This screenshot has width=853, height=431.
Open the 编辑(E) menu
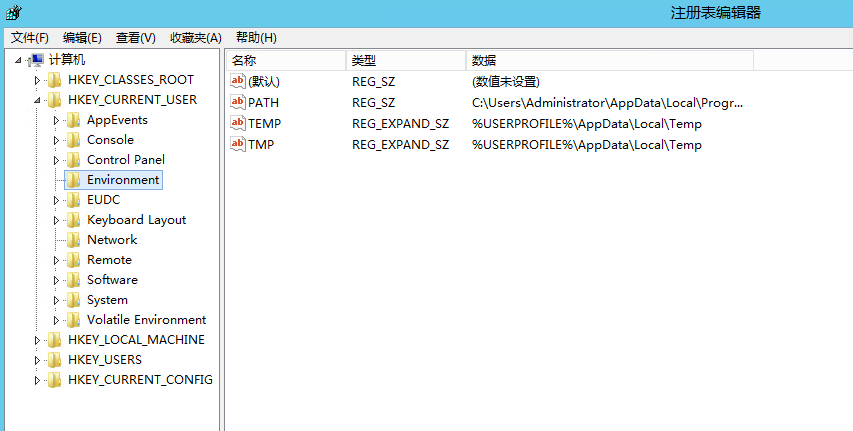click(82, 38)
